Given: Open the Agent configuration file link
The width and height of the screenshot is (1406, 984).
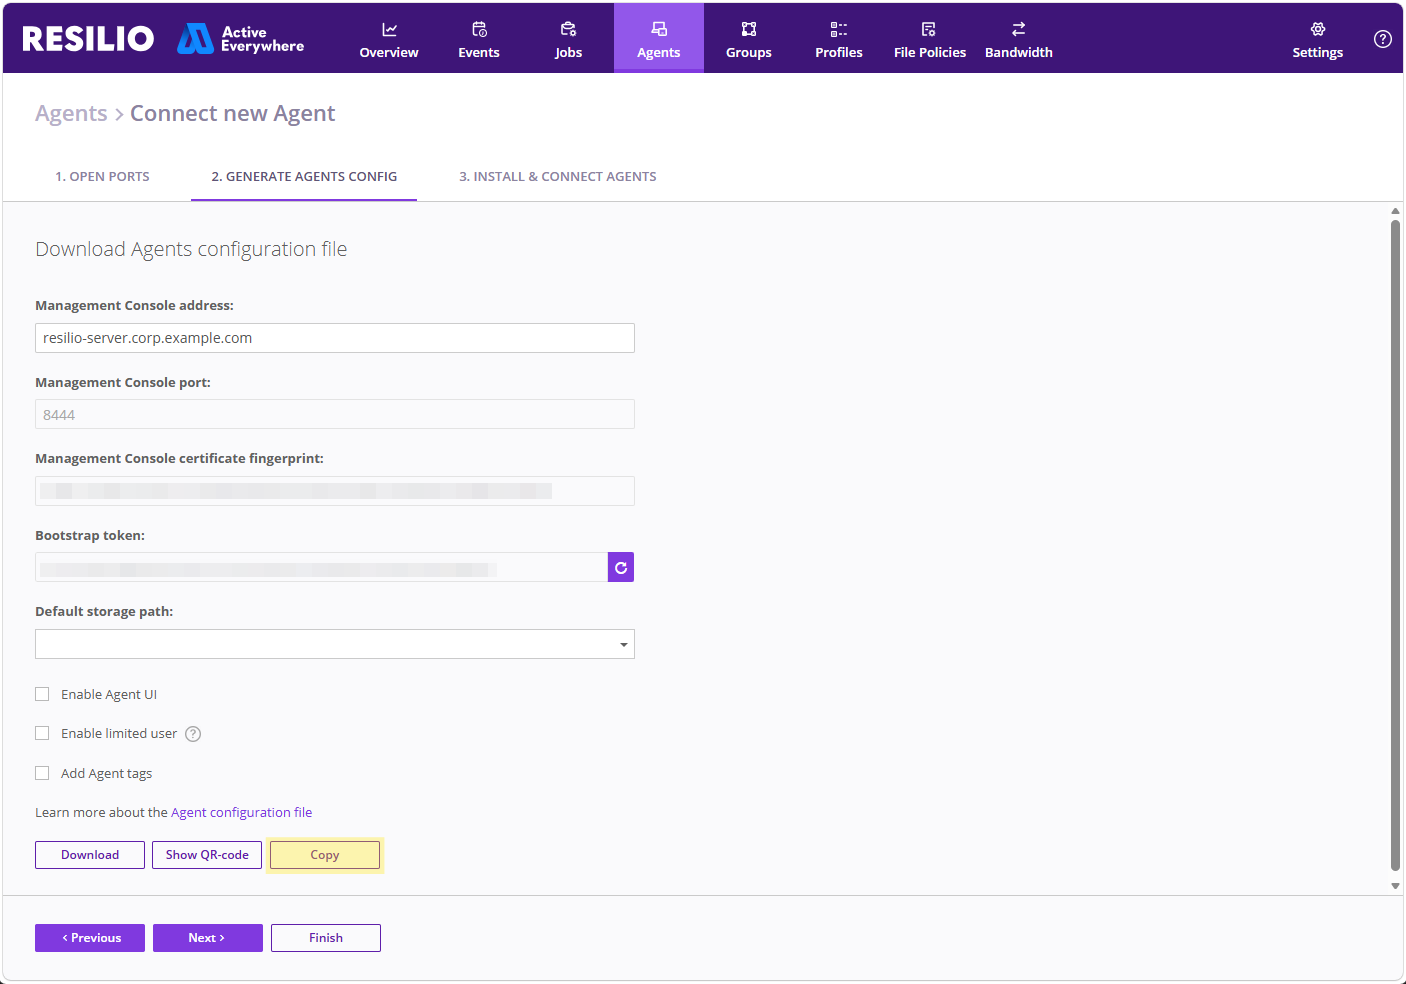Looking at the screenshot, I should pyautogui.click(x=241, y=813).
